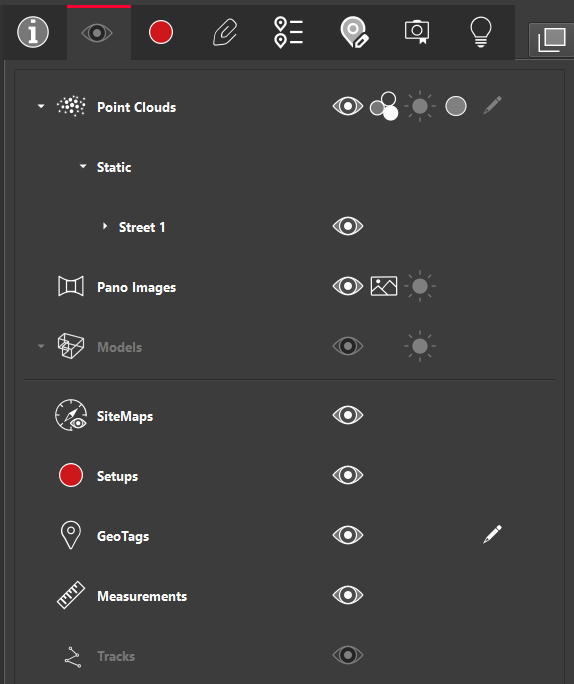This screenshot has height=684, width=574.
Task: Collapse the Static subgroup
Action: 83,166
